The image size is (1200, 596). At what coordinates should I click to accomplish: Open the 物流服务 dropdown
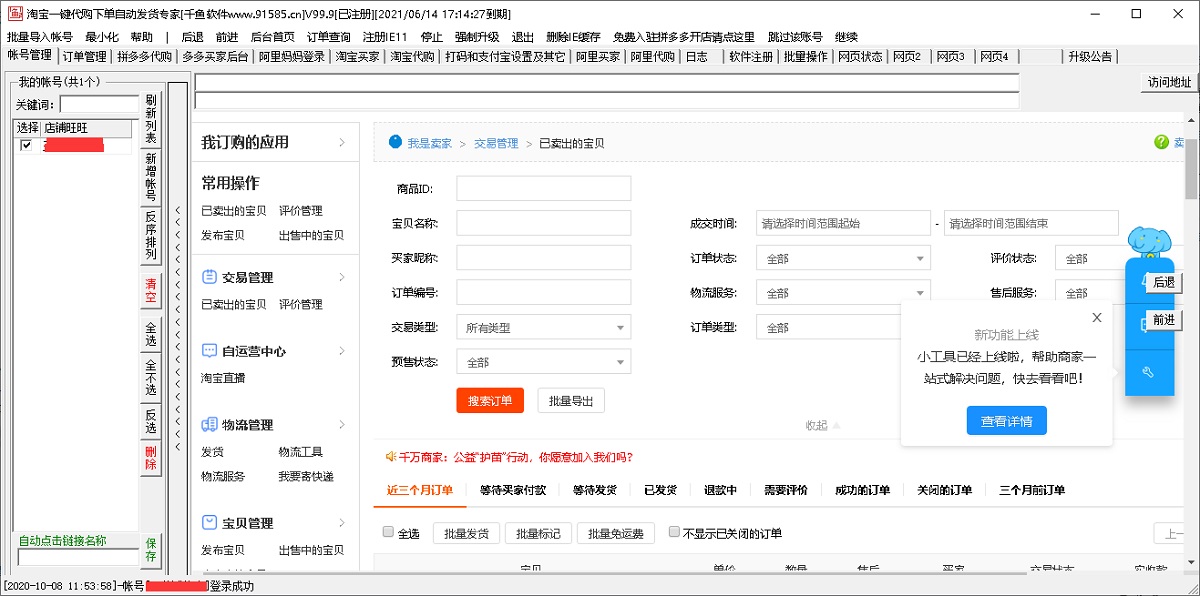(844, 293)
